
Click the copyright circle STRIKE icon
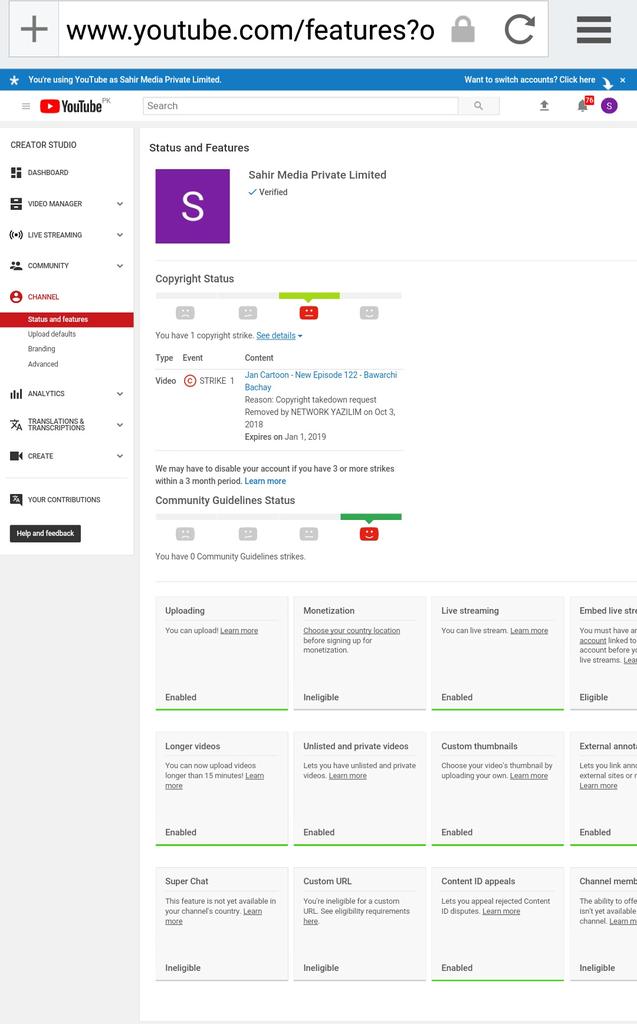(x=190, y=381)
